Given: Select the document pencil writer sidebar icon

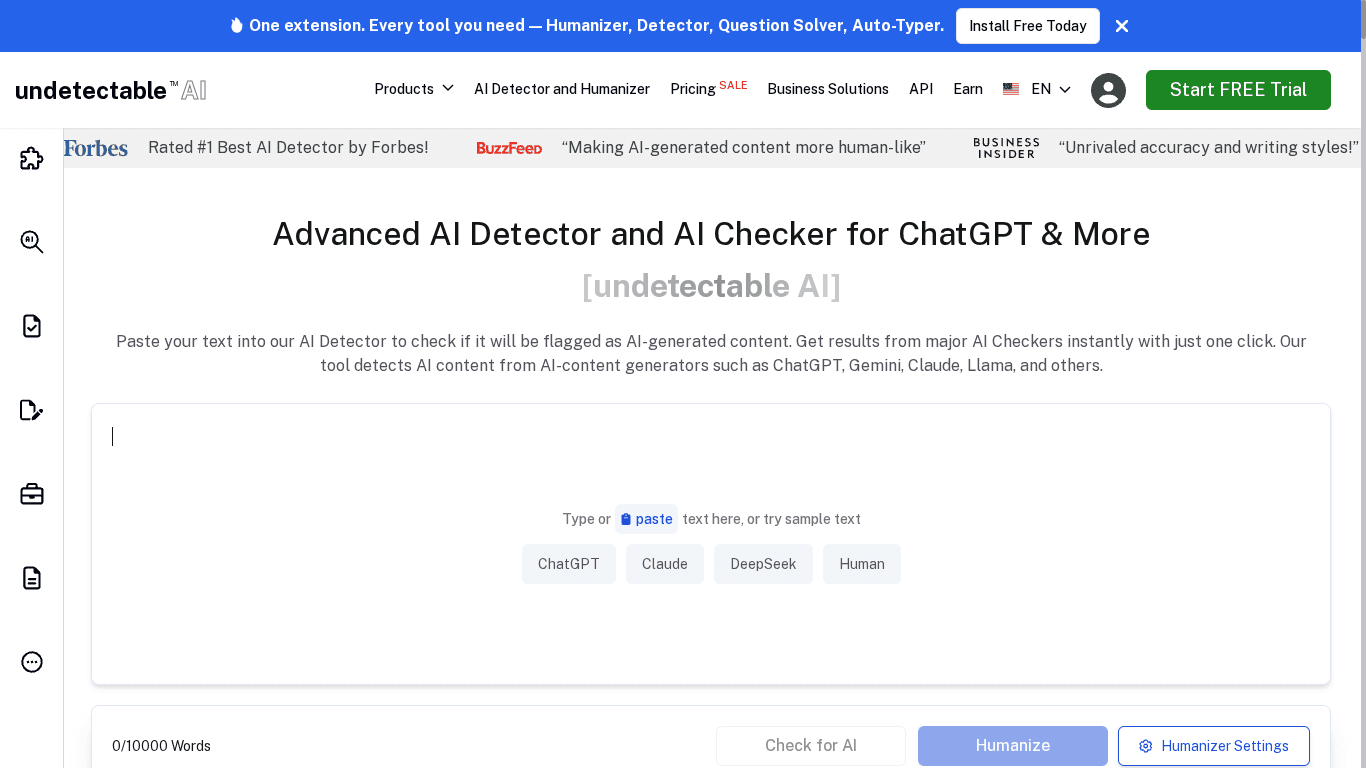Looking at the screenshot, I should click(x=32, y=410).
